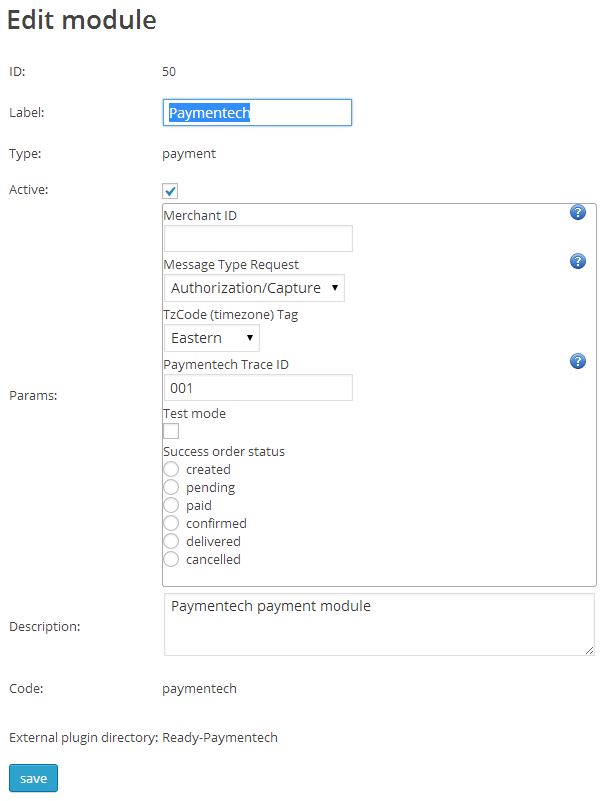Click the 'Params:' label
This screenshot has width=608, height=801.
pos(33,395)
